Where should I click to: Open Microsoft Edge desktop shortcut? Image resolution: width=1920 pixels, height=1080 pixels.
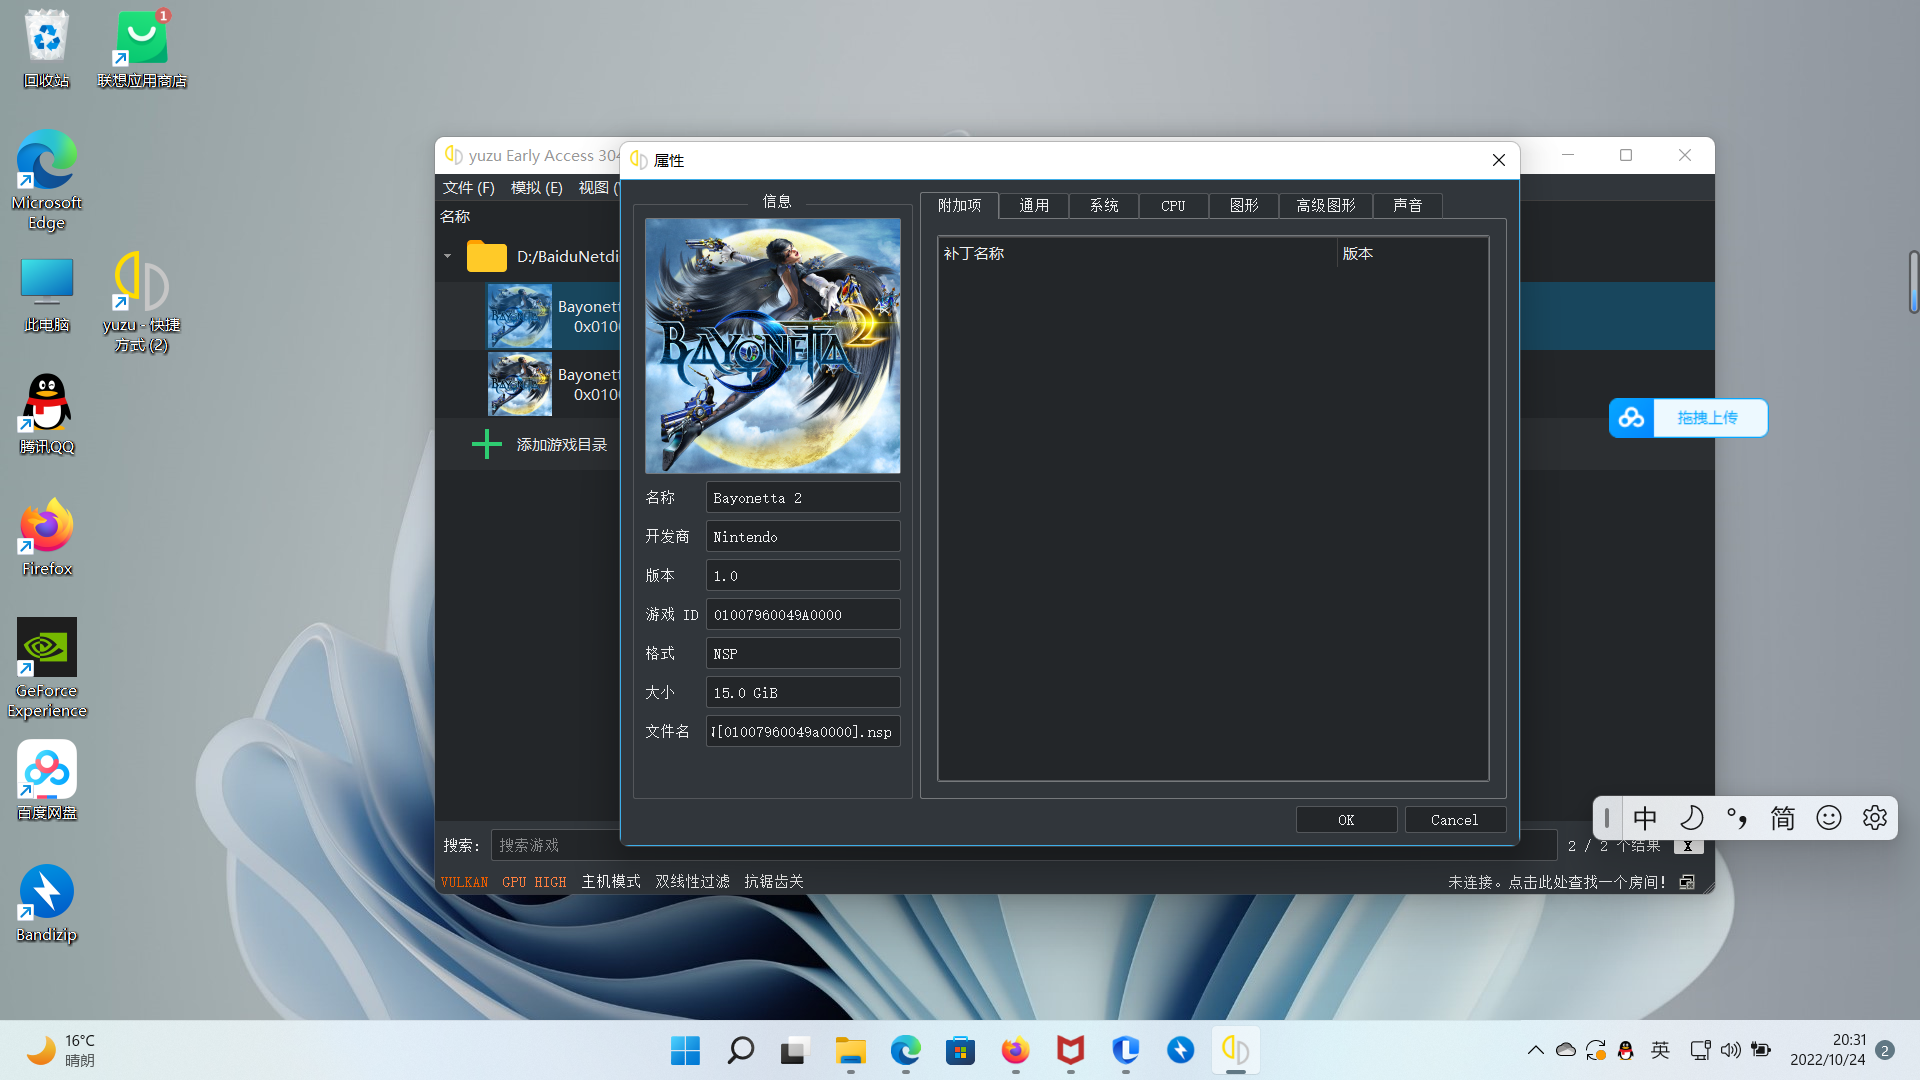point(47,181)
